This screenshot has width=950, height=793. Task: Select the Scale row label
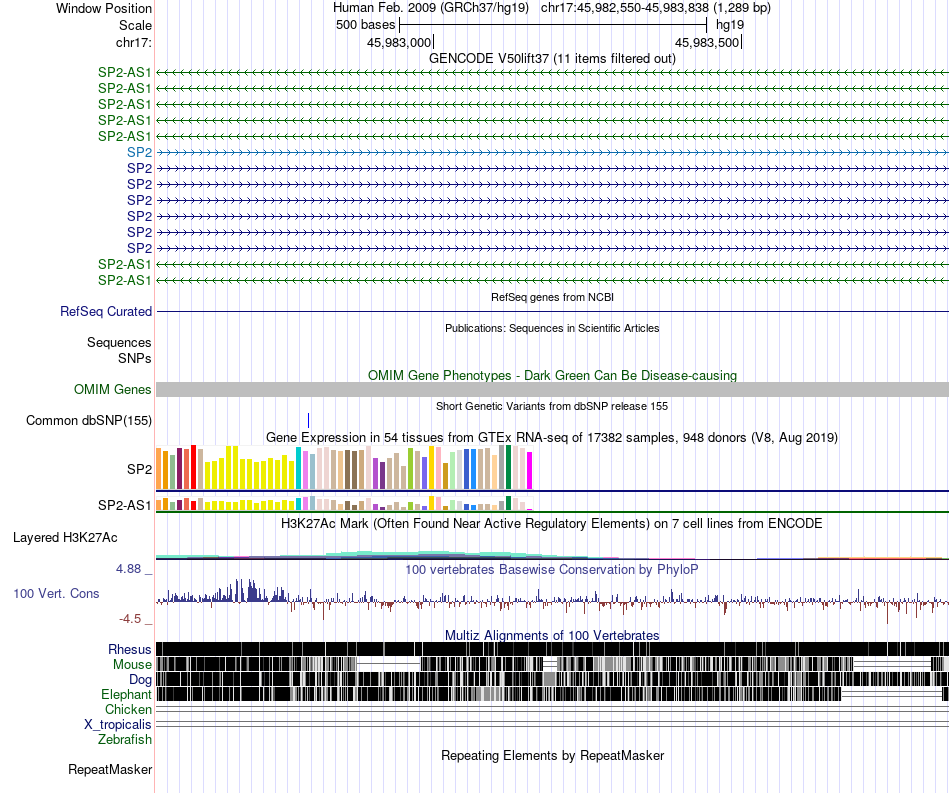coord(135,25)
